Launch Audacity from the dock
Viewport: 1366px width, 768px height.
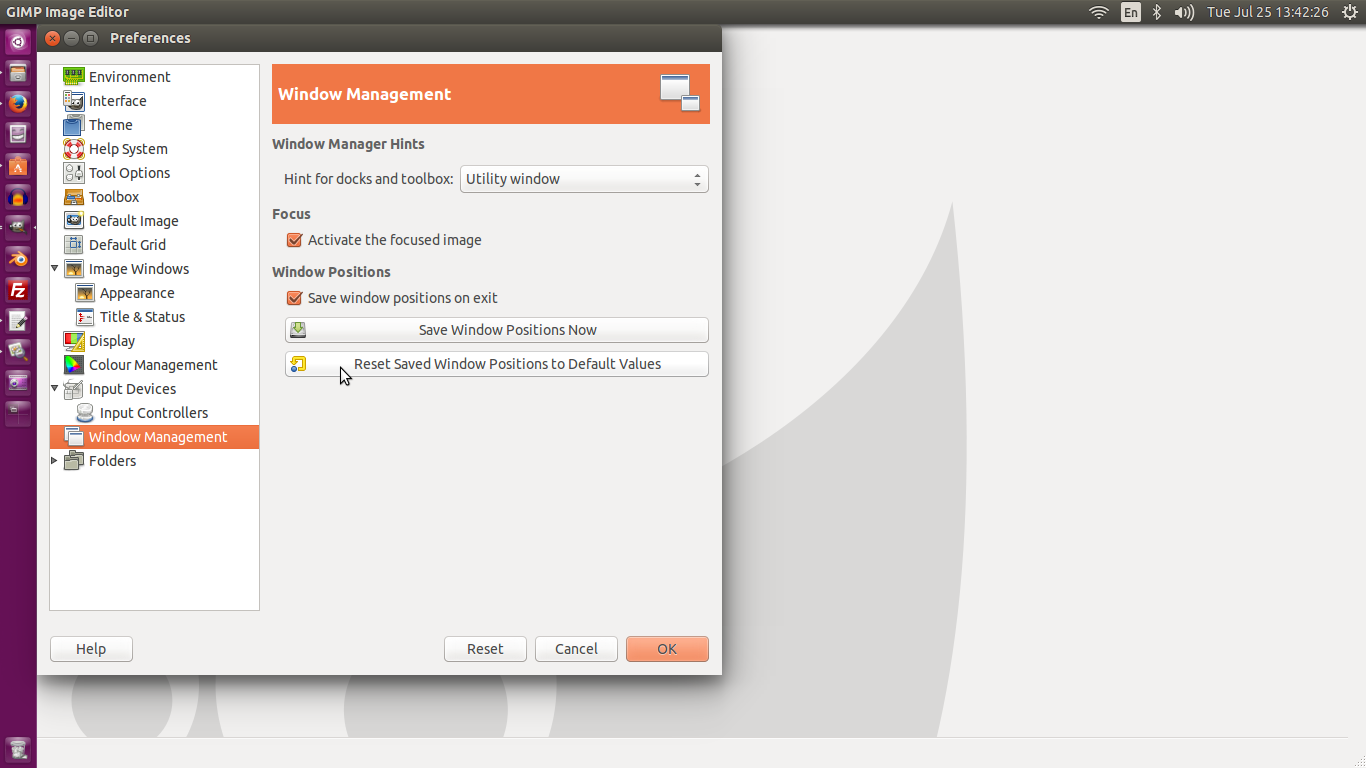(18, 197)
